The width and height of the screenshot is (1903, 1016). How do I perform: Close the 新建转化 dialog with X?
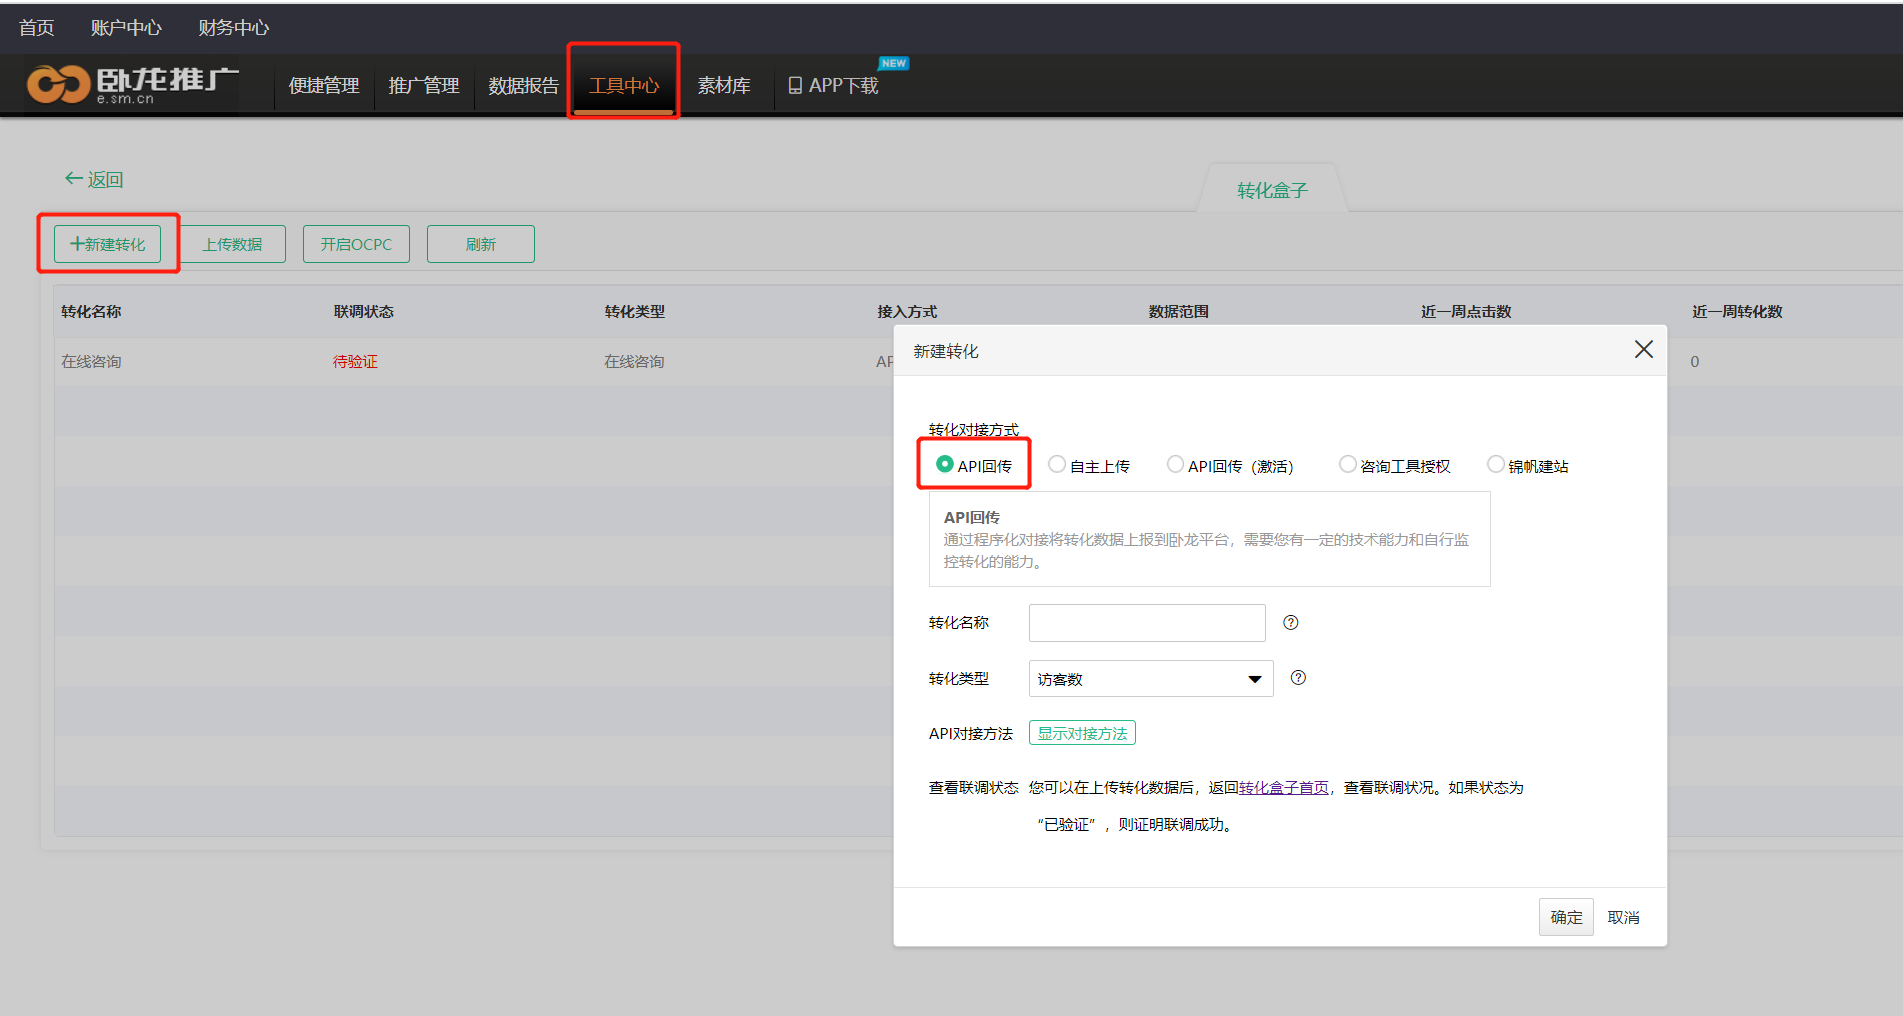pyautogui.click(x=1643, y=349)
